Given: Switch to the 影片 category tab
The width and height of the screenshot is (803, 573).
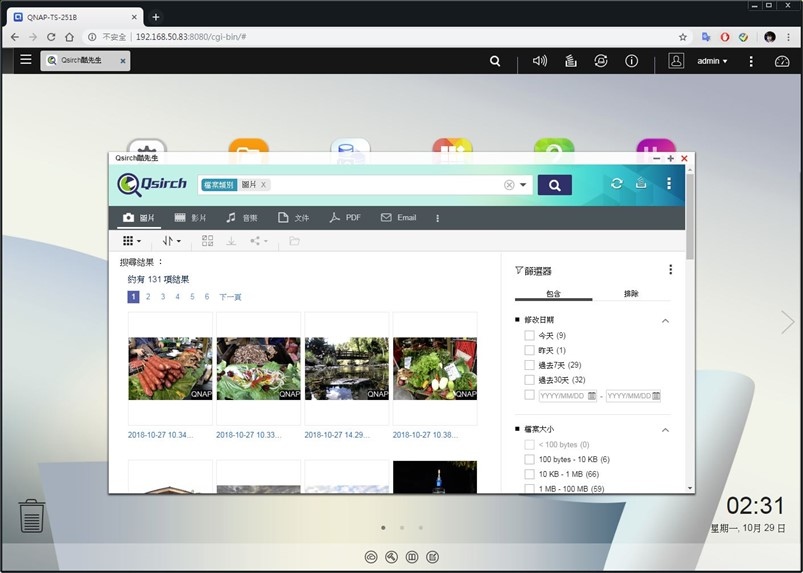Looking at the screenshot, I should tap(190, 218).
